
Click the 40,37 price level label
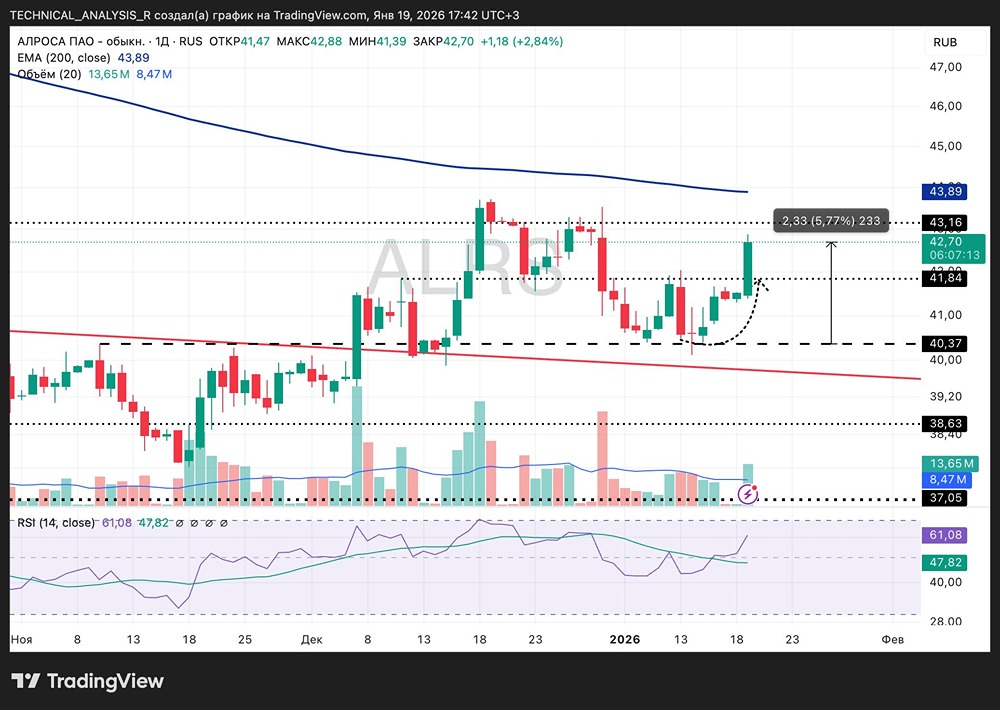[945, 344]
